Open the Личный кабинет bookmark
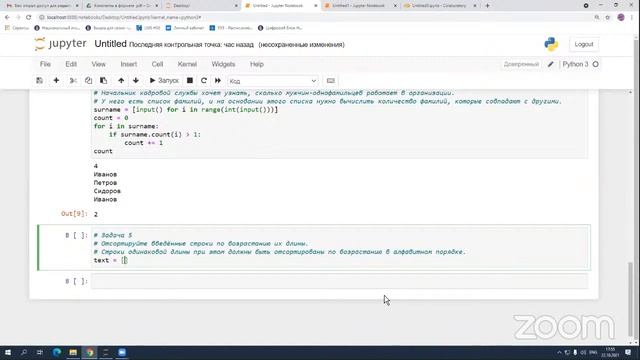This screenshot has width=640, height=360. click(184, 28)
